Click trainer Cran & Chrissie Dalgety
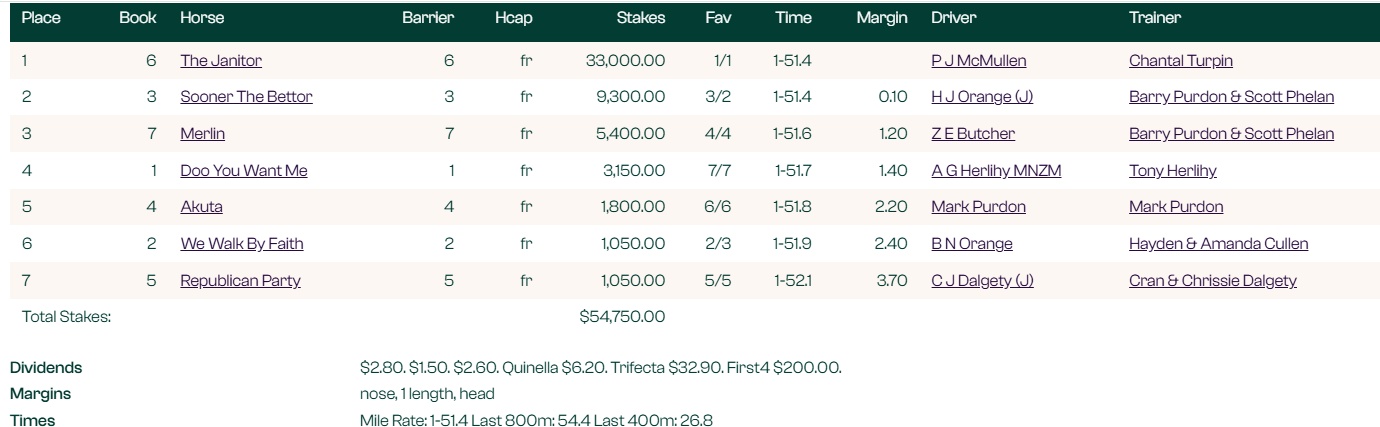The height and width of the screenshot is (427, 1380). pos(1212,281)
